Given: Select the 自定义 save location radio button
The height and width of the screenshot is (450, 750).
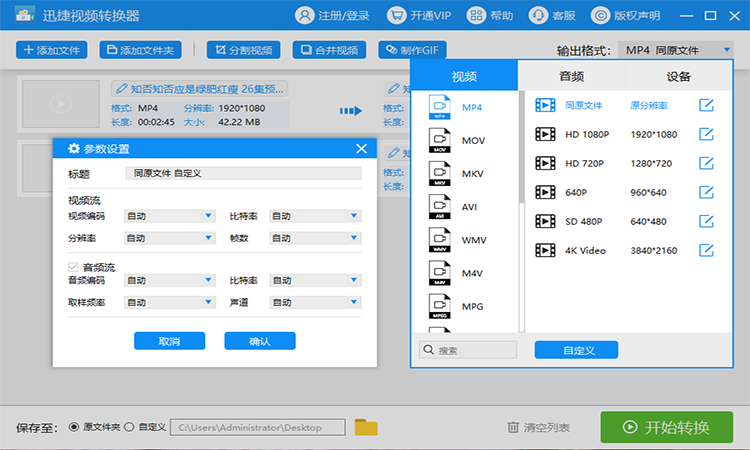Looking at the screenshot, I should pos(129,427).
